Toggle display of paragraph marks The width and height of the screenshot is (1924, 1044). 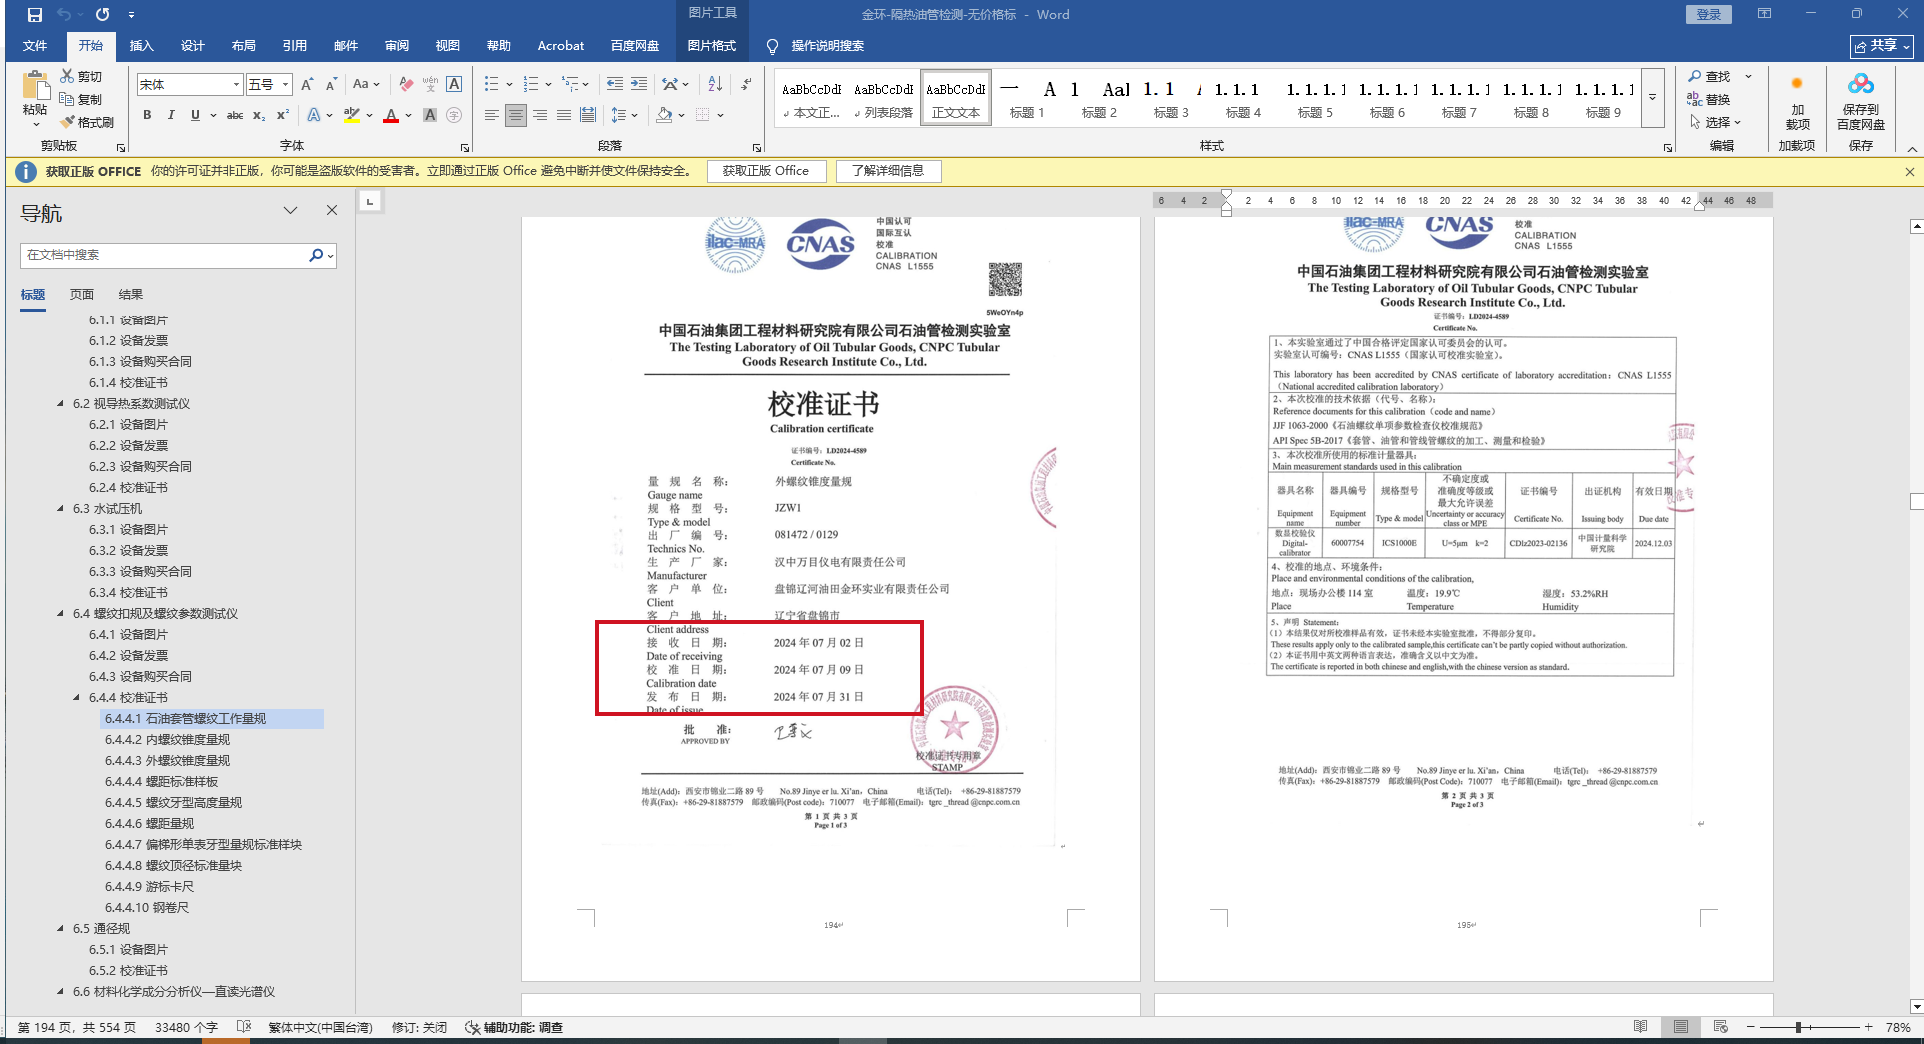(x=746, y=85)
